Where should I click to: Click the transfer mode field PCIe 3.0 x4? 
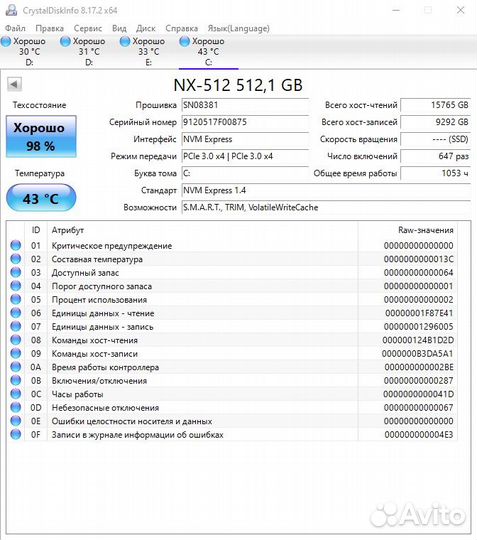245,156
